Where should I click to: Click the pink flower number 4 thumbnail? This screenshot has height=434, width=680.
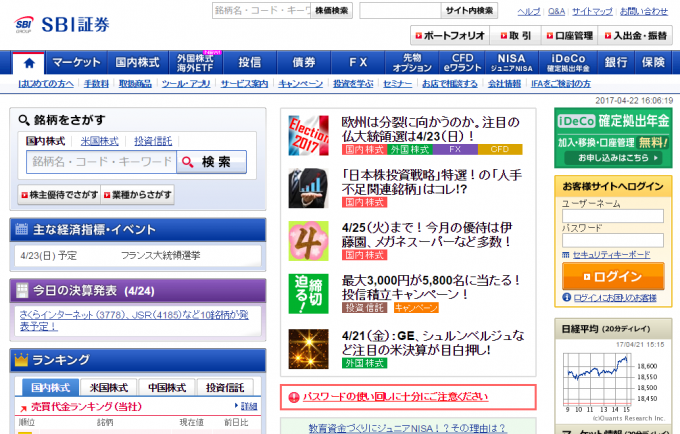pyautogui.click(x=308, y=241)
